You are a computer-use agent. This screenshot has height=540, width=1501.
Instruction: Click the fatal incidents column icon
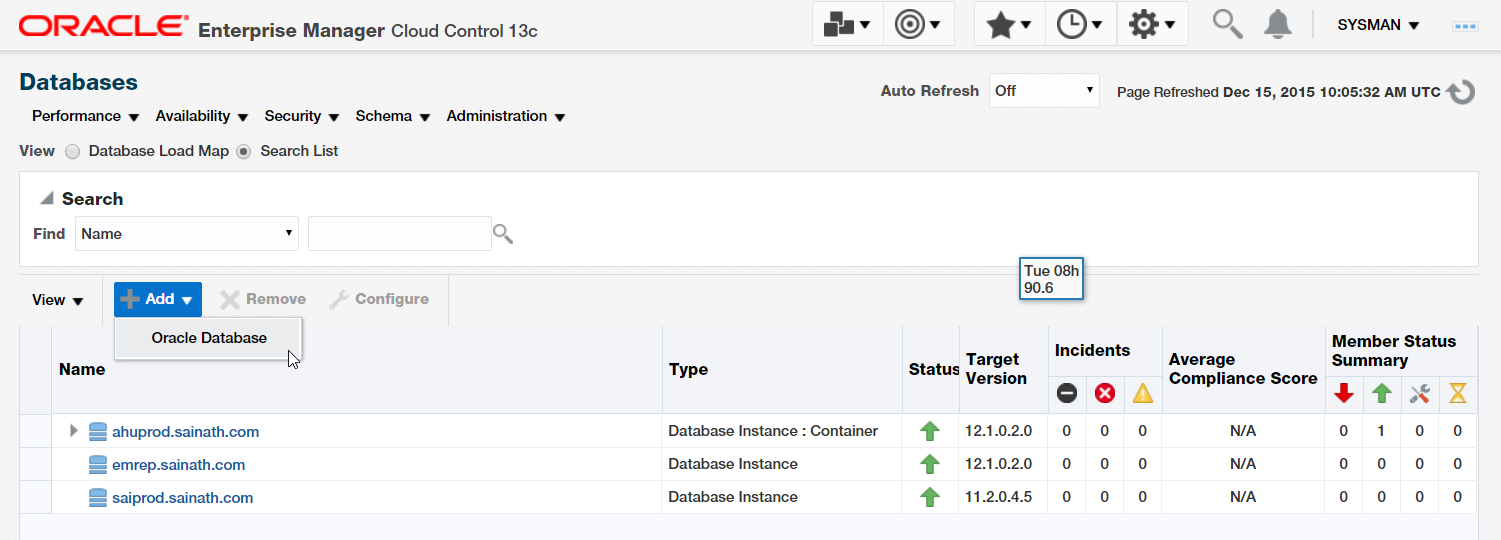tap(1067, 394)
